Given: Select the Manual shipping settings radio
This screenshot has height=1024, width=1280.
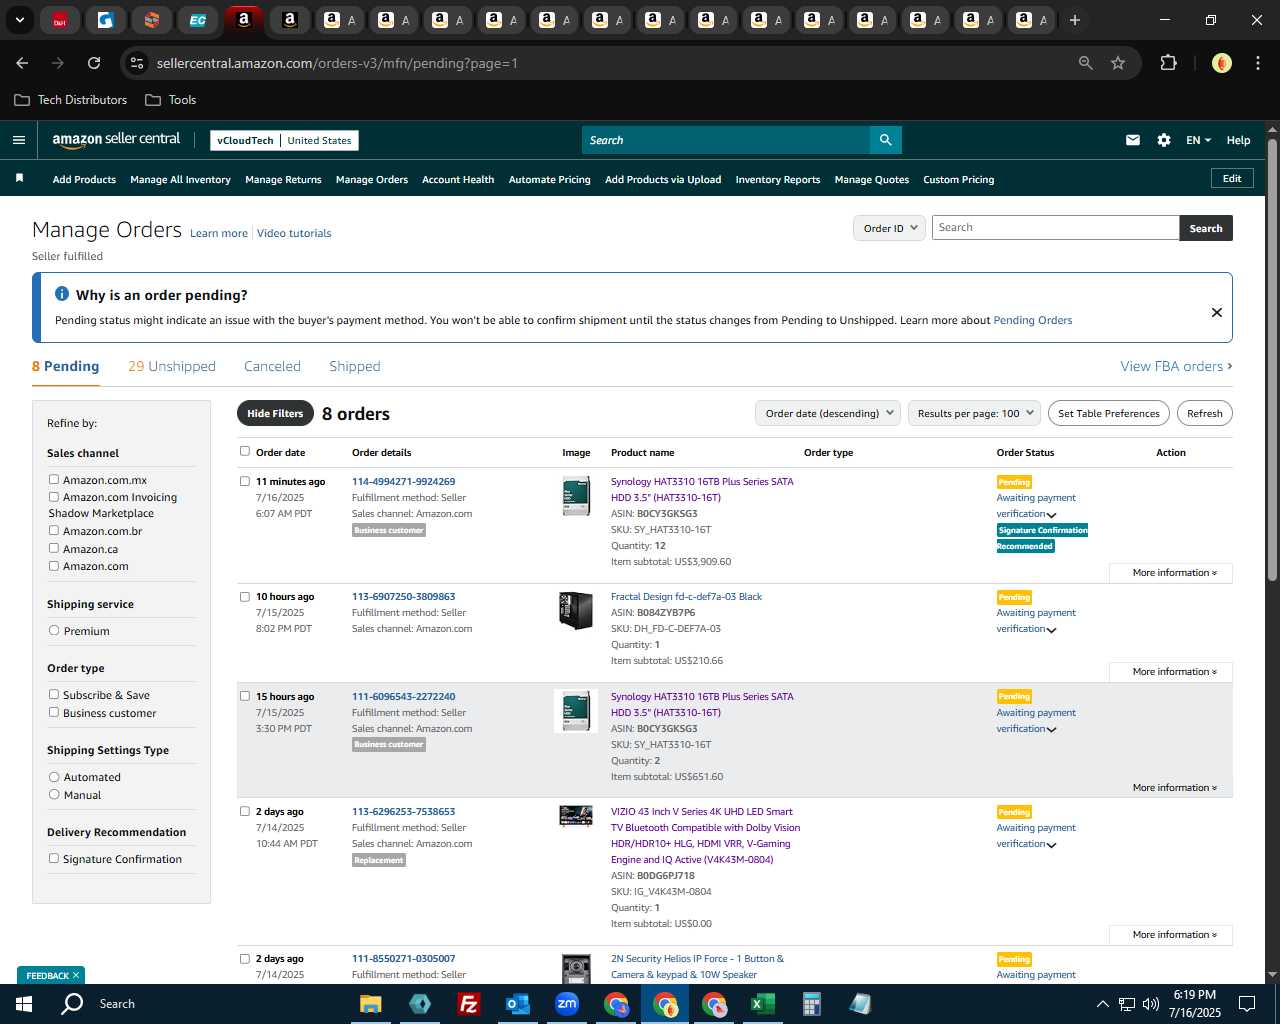Looking at the screenshot, I should [54, 794].
